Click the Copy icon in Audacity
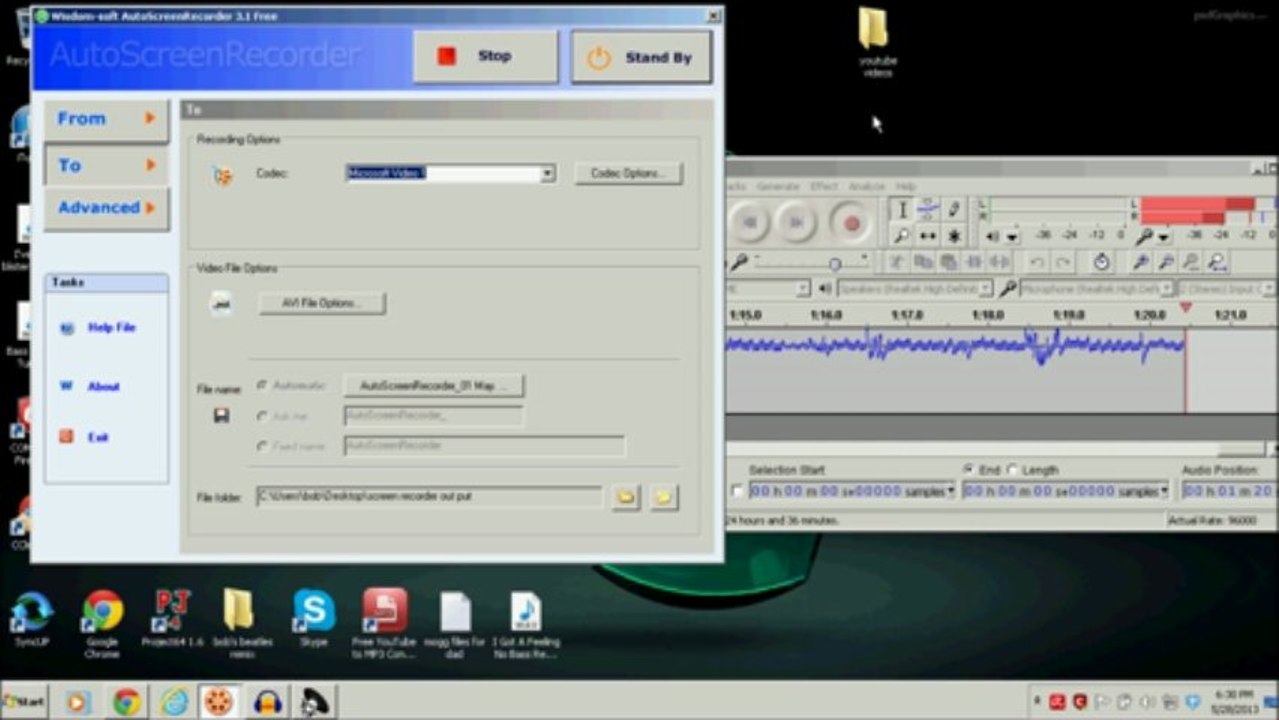The height and width of the screenshot is (720, 1279). [x=922, y=262]
